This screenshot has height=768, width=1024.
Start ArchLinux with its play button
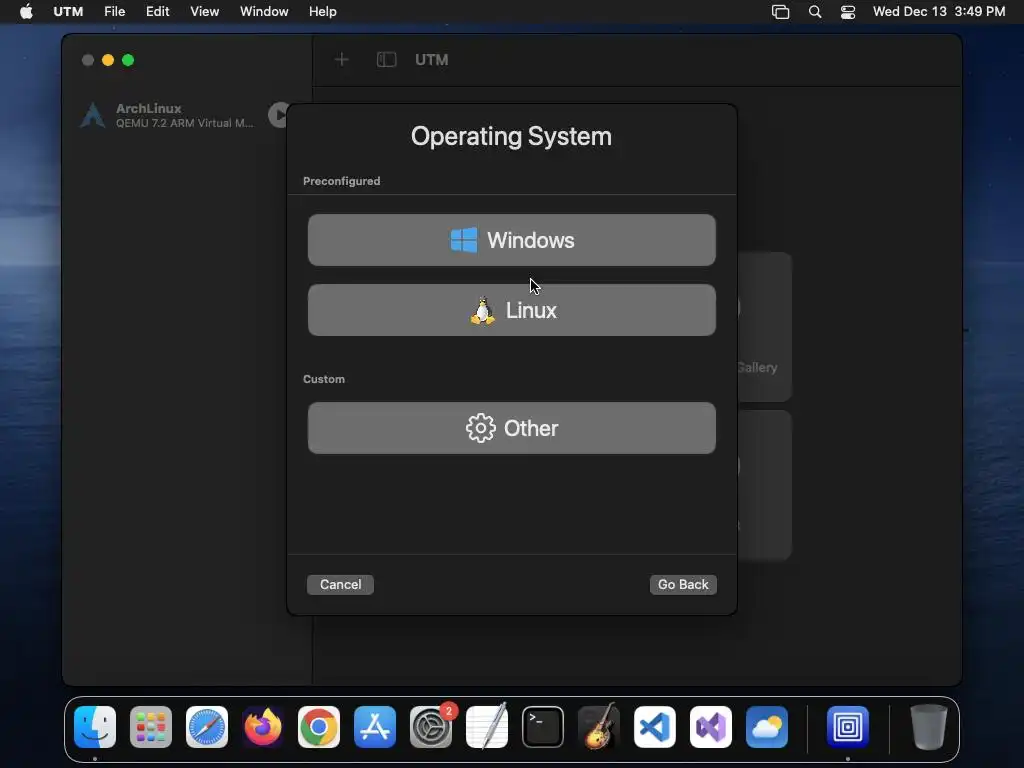(x=278, y=115)
